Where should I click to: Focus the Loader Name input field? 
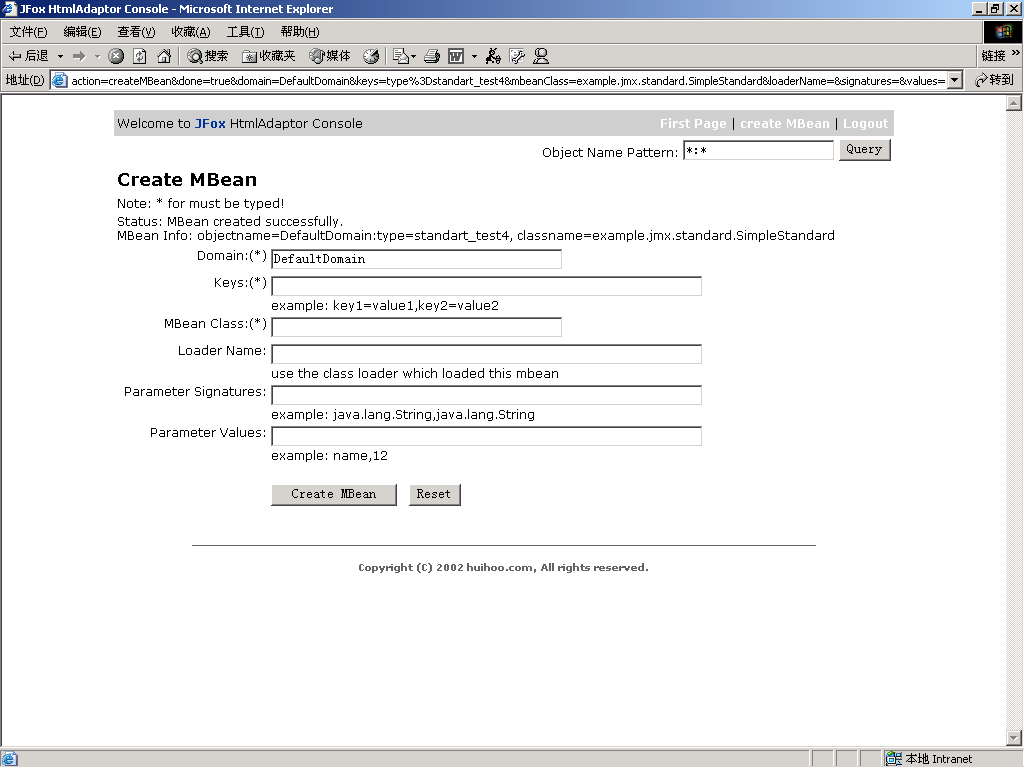click(x=487, y=354)
